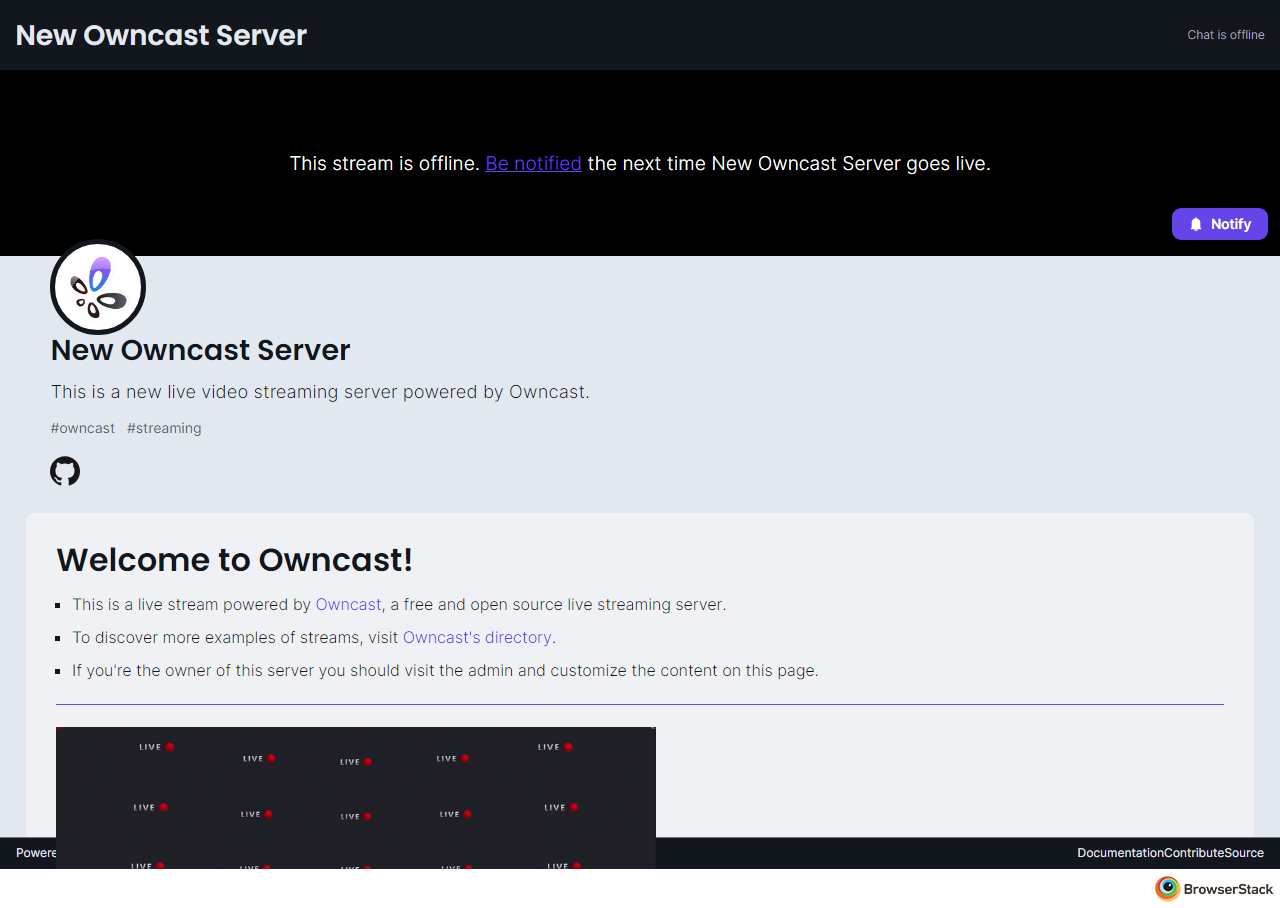Select the #streaming tag
Screen dimensions: 1280x908
coord(164,428)
